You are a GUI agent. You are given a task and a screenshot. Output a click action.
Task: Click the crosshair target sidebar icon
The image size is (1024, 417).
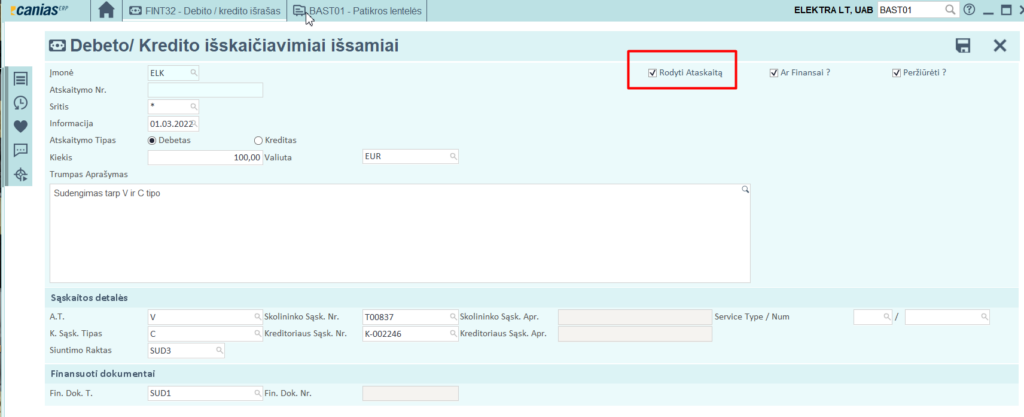20,175
